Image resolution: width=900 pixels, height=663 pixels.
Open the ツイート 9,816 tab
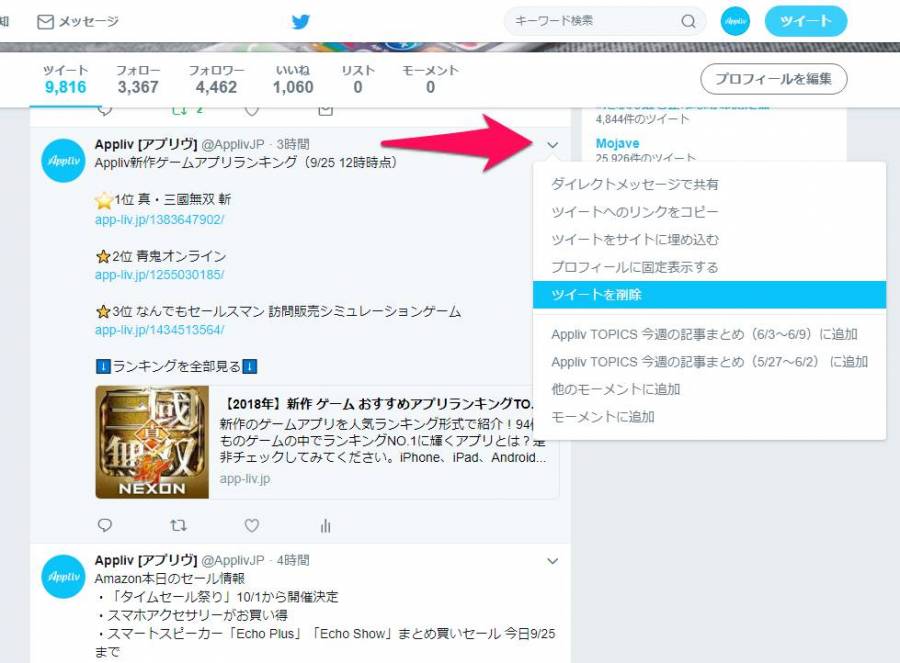point(65,79)
